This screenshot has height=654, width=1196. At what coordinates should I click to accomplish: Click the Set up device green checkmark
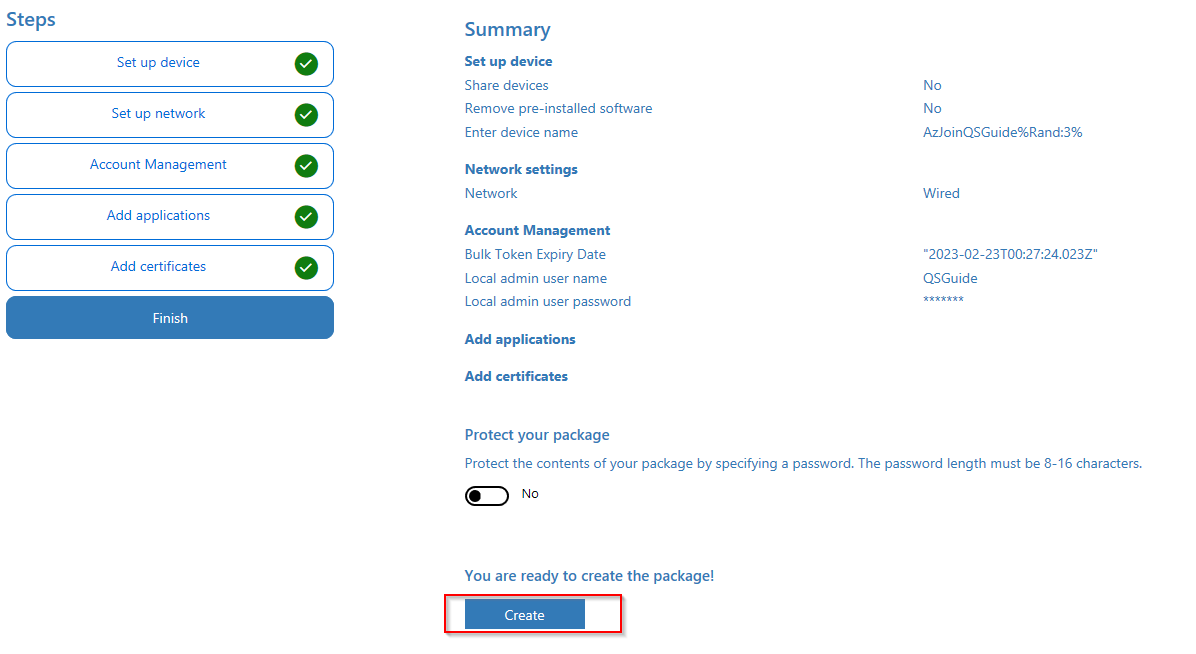pyautogui.click(x=306, y=64)
